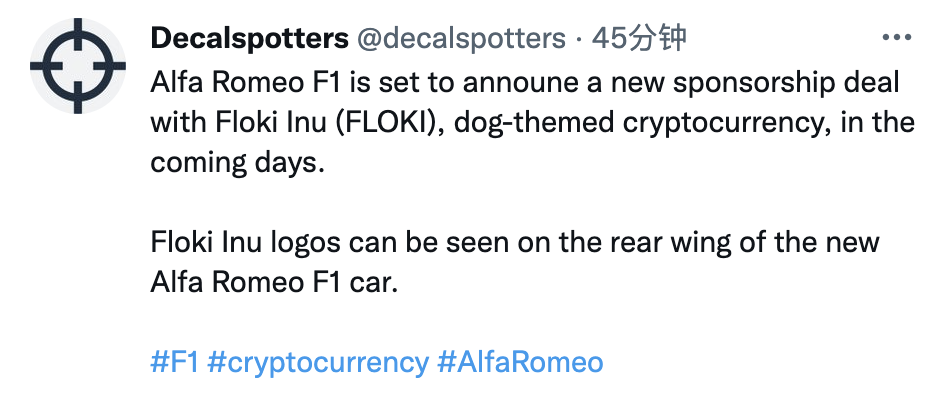Click the Decalspotters crosshair avatar

[78, 64]
